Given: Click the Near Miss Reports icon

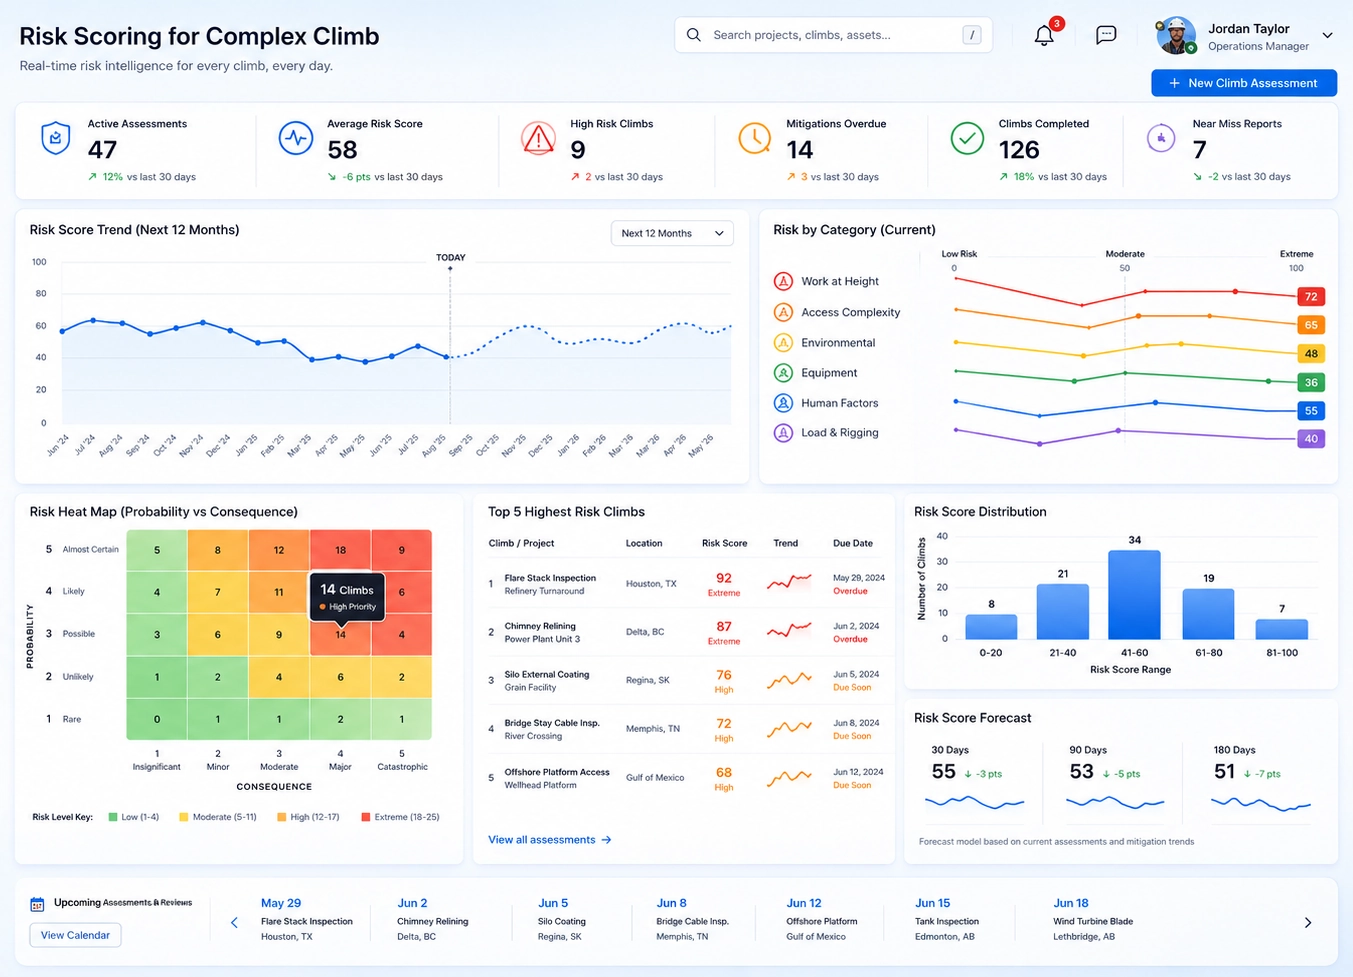Looking at the screenshot, I should (x=1161, y=138).
